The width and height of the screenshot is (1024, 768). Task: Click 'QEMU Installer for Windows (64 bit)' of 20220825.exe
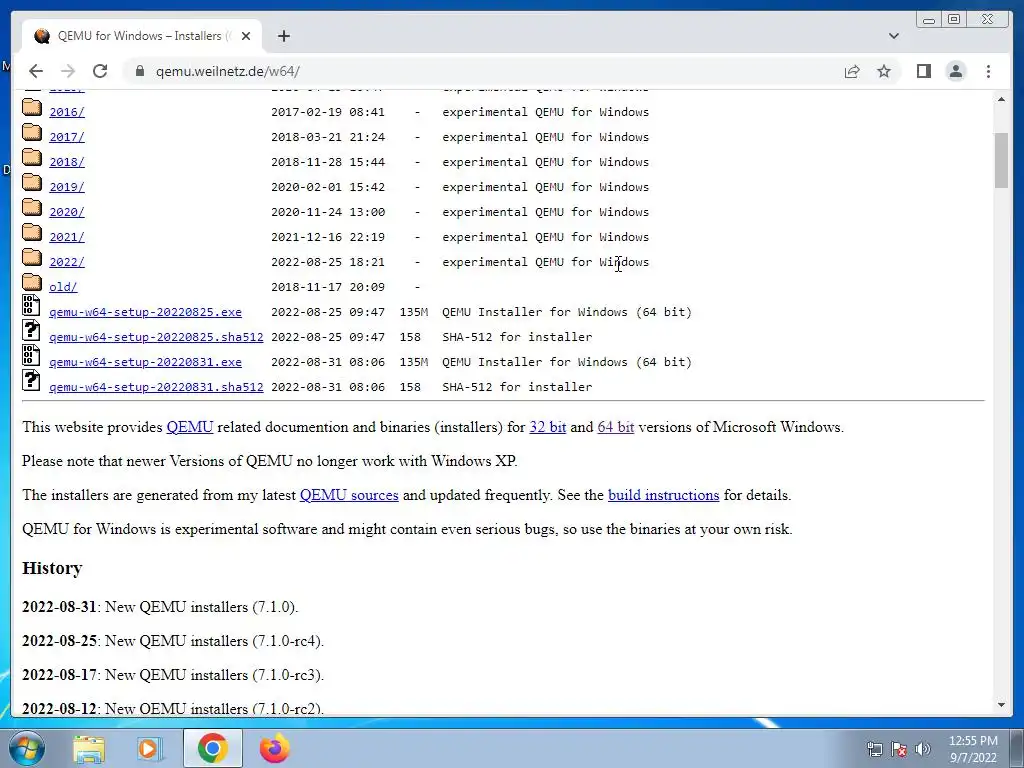(x=566, y=312)
